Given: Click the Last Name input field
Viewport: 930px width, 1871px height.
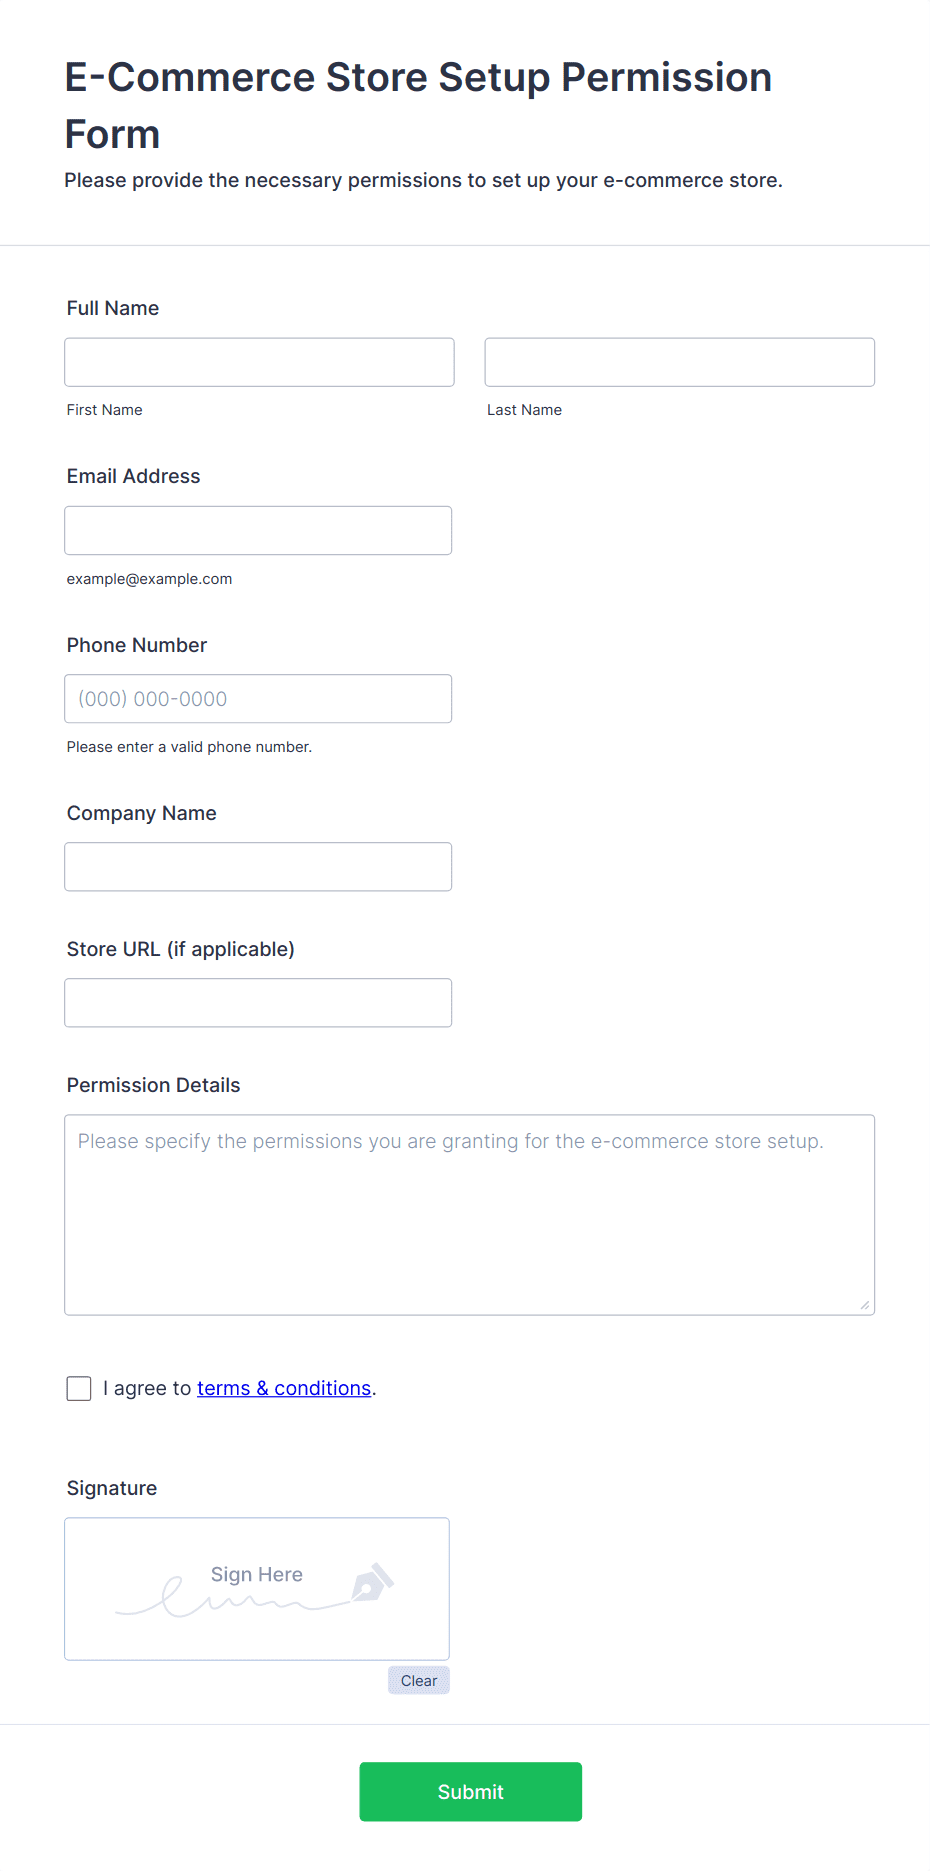Looking at the screenshot, I should click(680, 362).
